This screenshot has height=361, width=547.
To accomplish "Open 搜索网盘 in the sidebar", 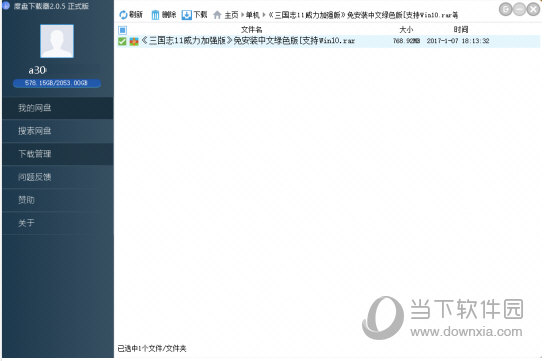I will coord(58,131).
